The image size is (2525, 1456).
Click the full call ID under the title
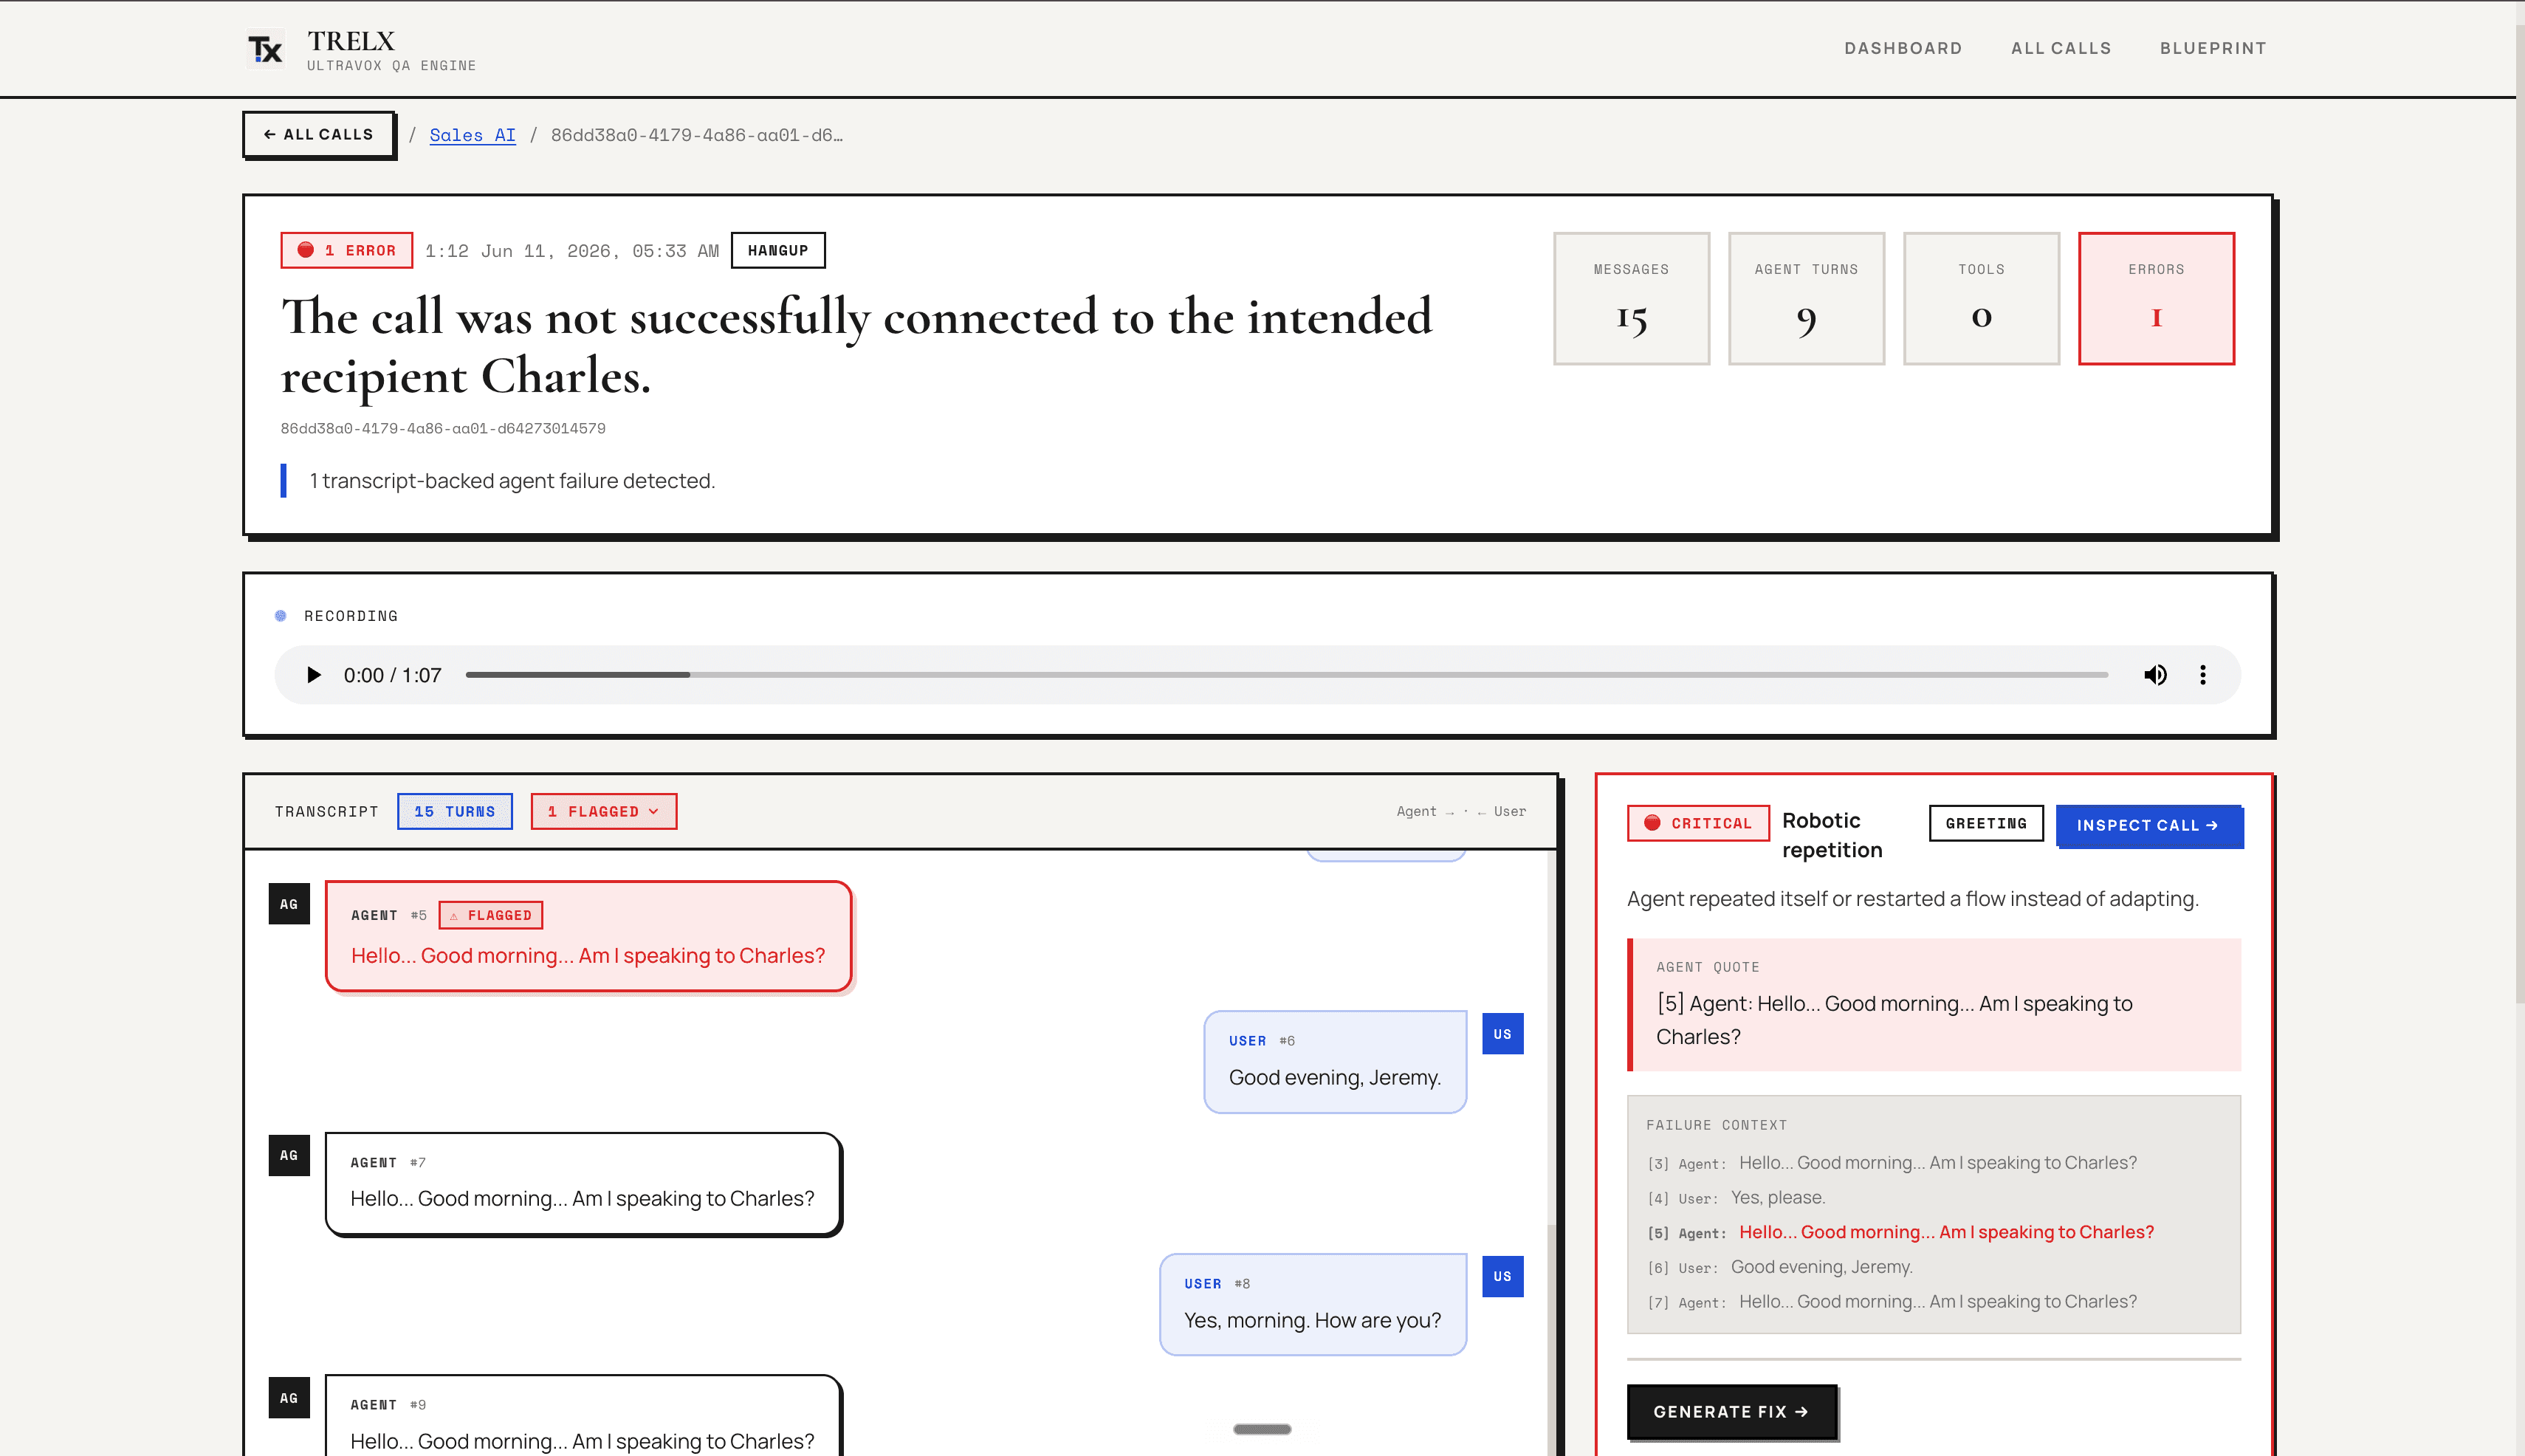click(443, 428)
